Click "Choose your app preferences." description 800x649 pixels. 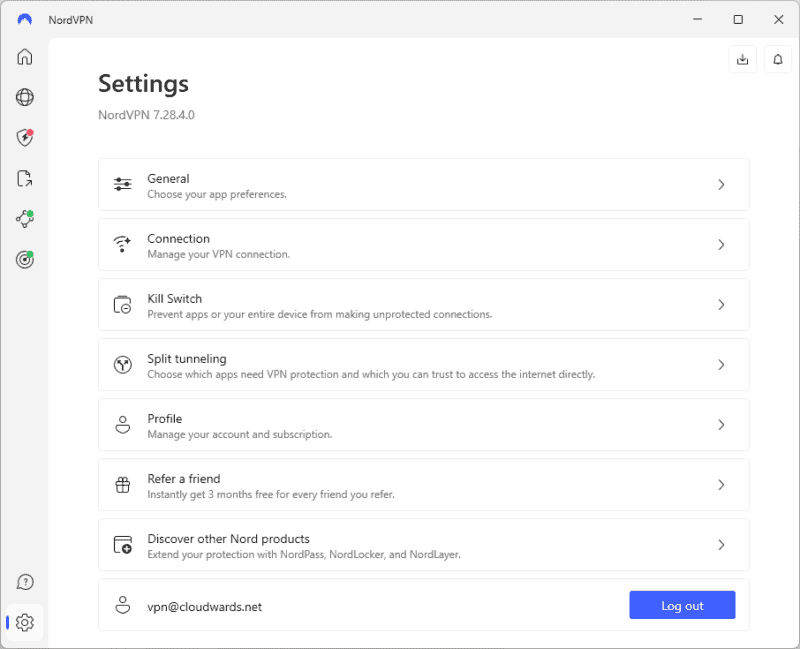pos(217,194)
